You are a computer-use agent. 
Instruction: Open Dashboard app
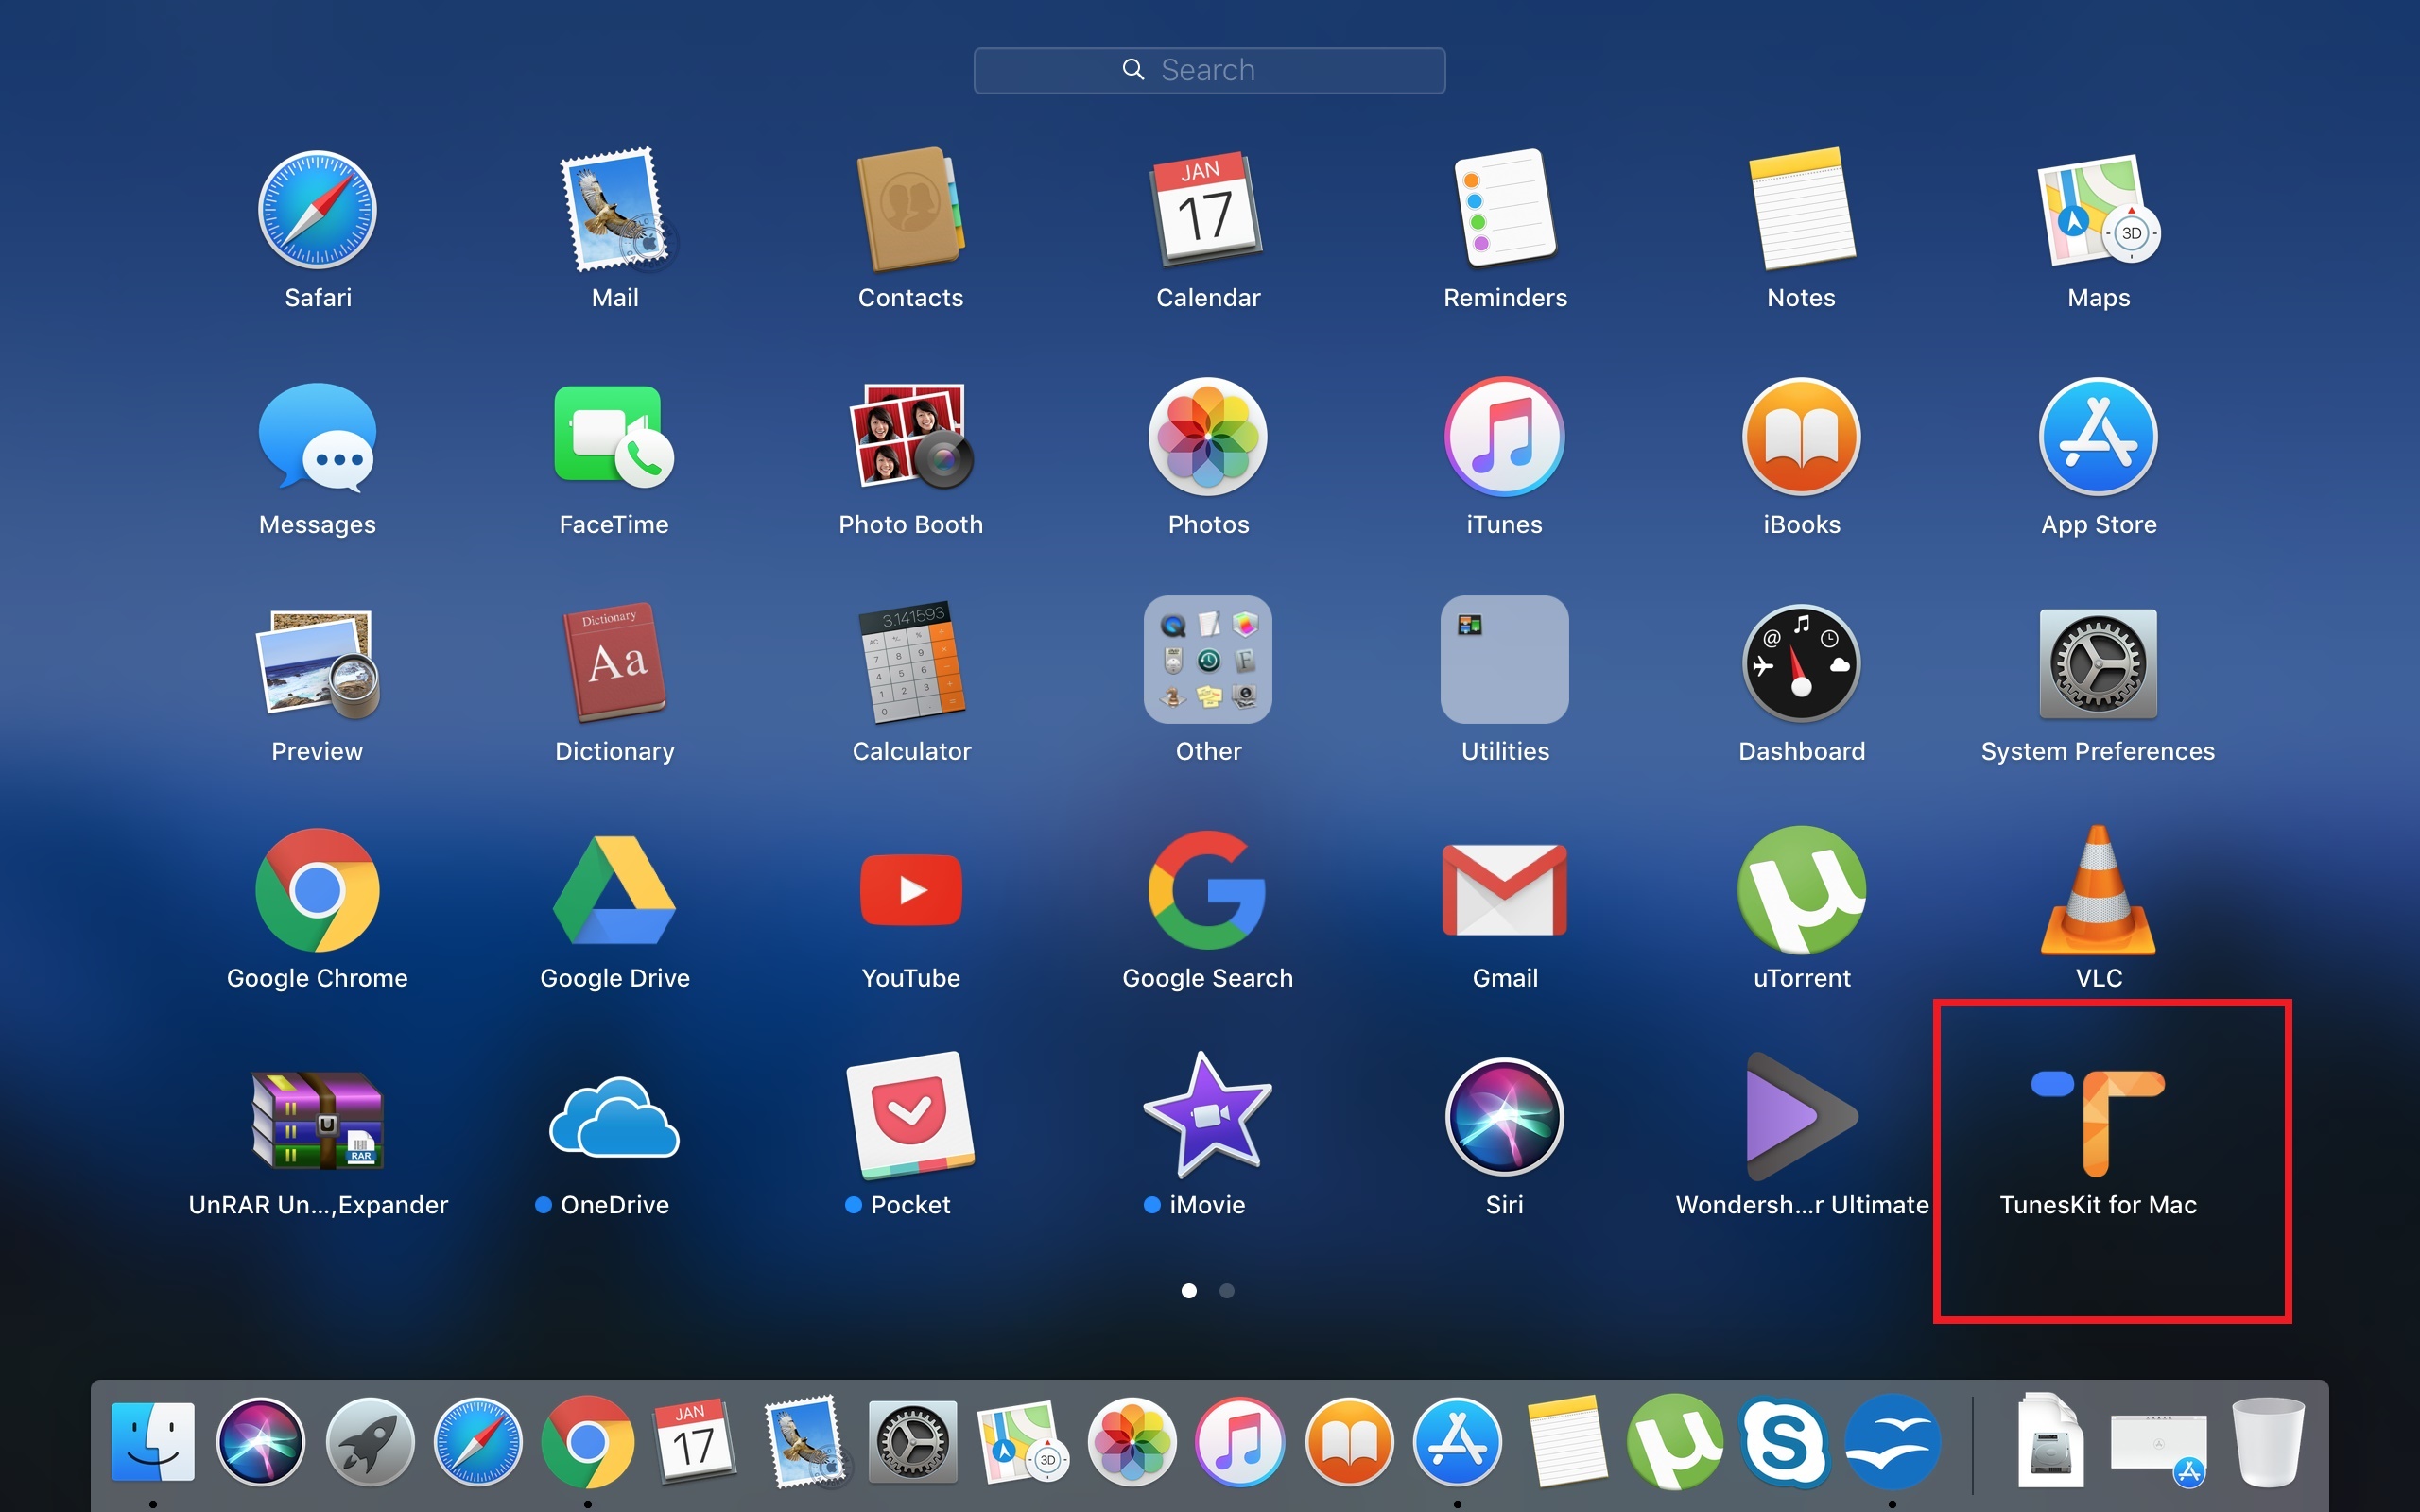pyautogui.click(x=1801, y=664)
